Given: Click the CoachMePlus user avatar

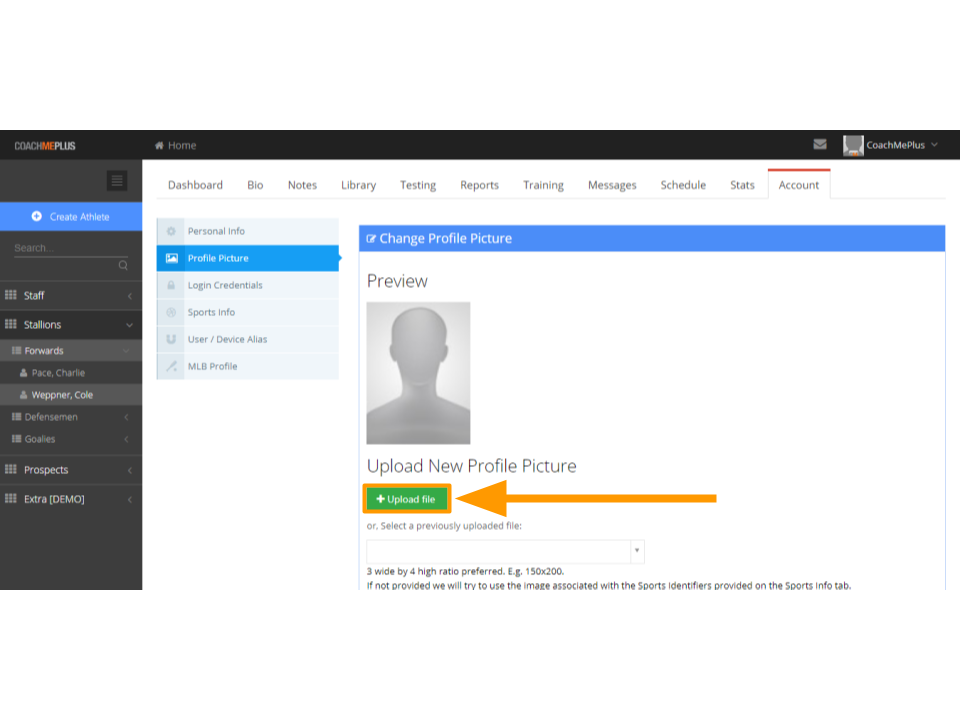Looking at the screenshot, I should (x=853, y=145).
